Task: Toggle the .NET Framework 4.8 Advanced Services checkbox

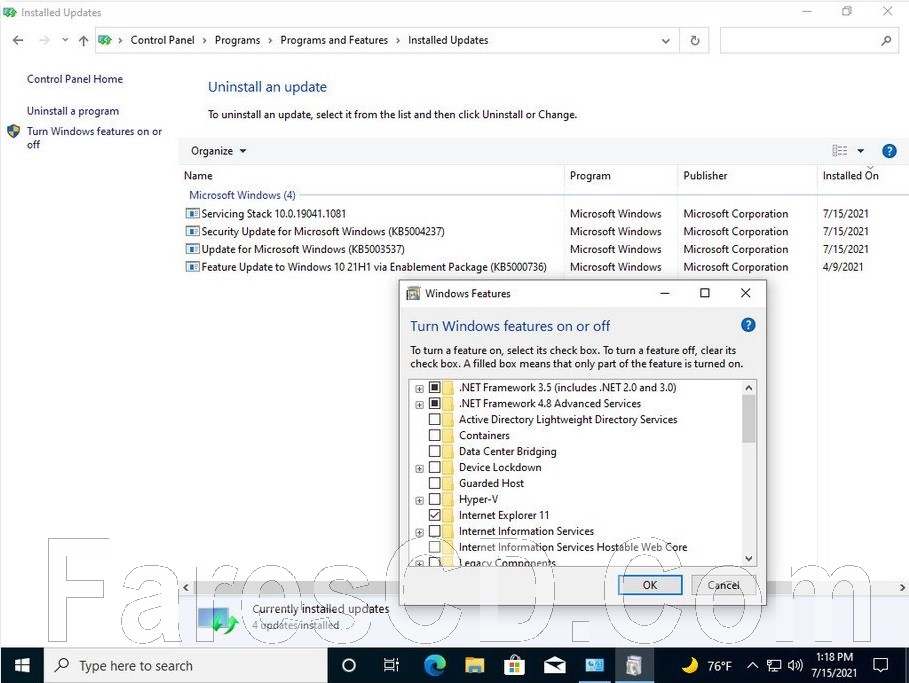Action: point(434,403)
